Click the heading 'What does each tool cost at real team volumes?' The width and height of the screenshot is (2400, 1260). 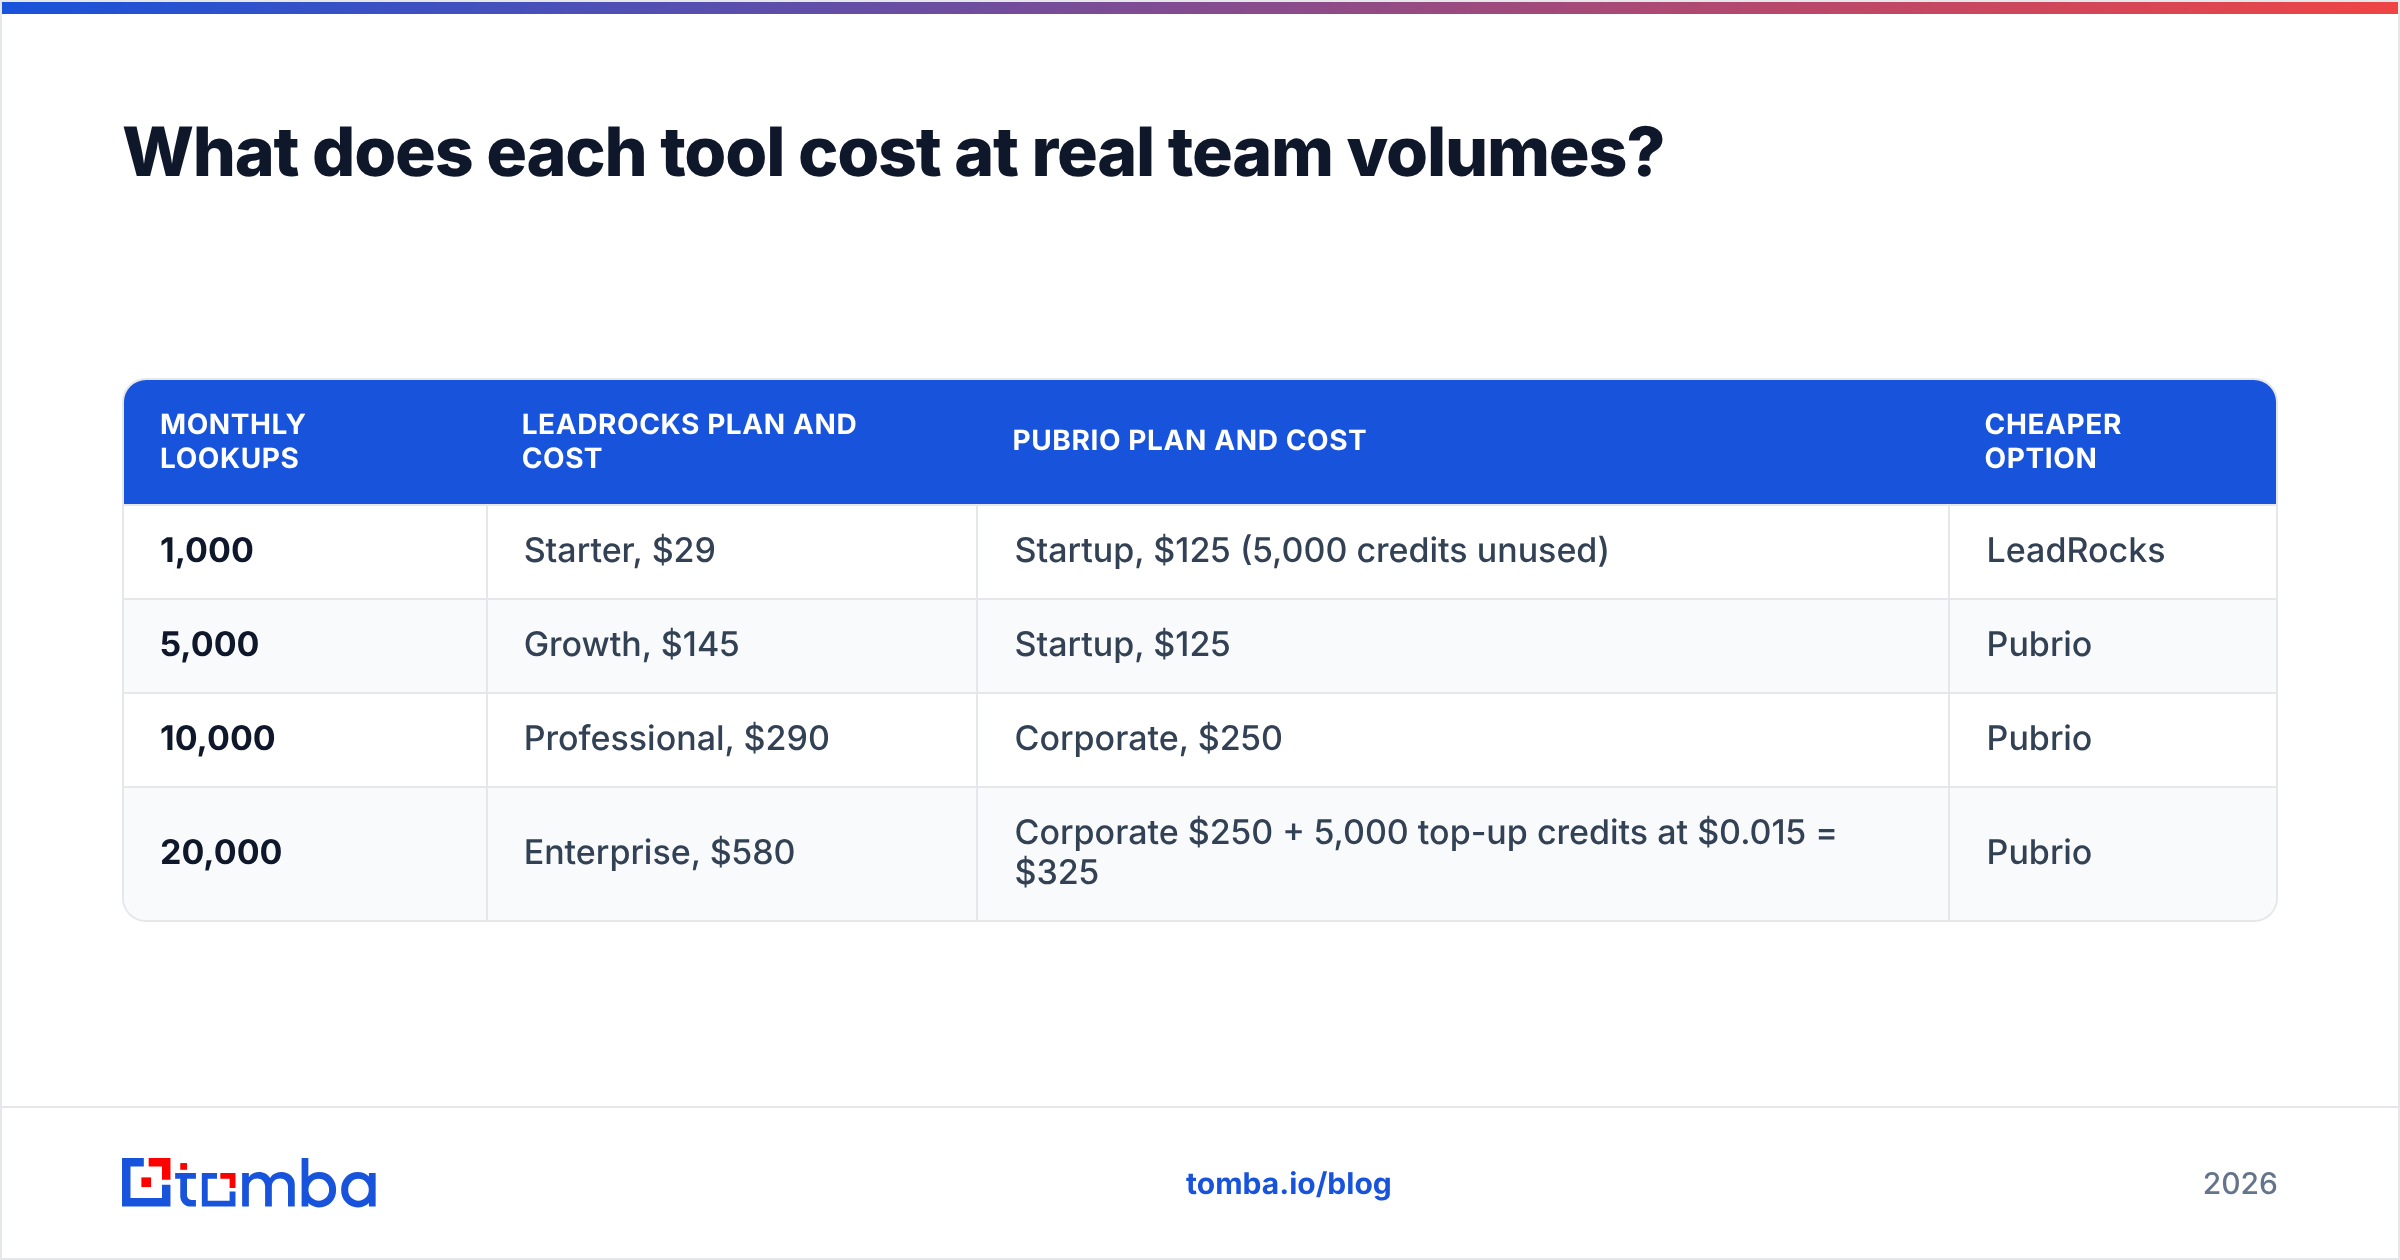pos(893,153)
